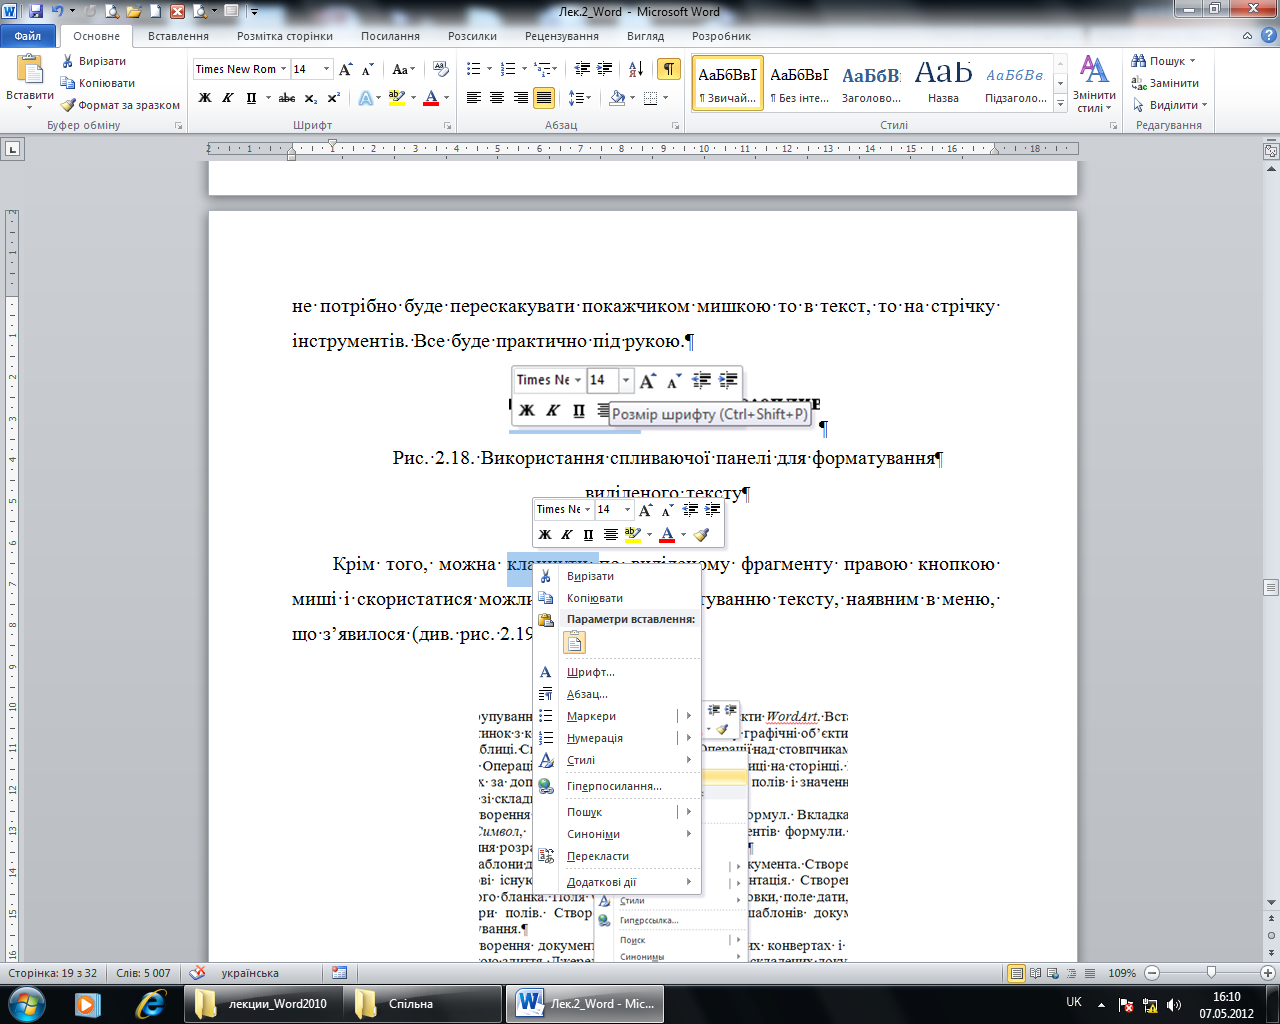The image size is (1280, 1024).
Task: Expand the Styles gallery more arrow
Action: click(1061, 104)
